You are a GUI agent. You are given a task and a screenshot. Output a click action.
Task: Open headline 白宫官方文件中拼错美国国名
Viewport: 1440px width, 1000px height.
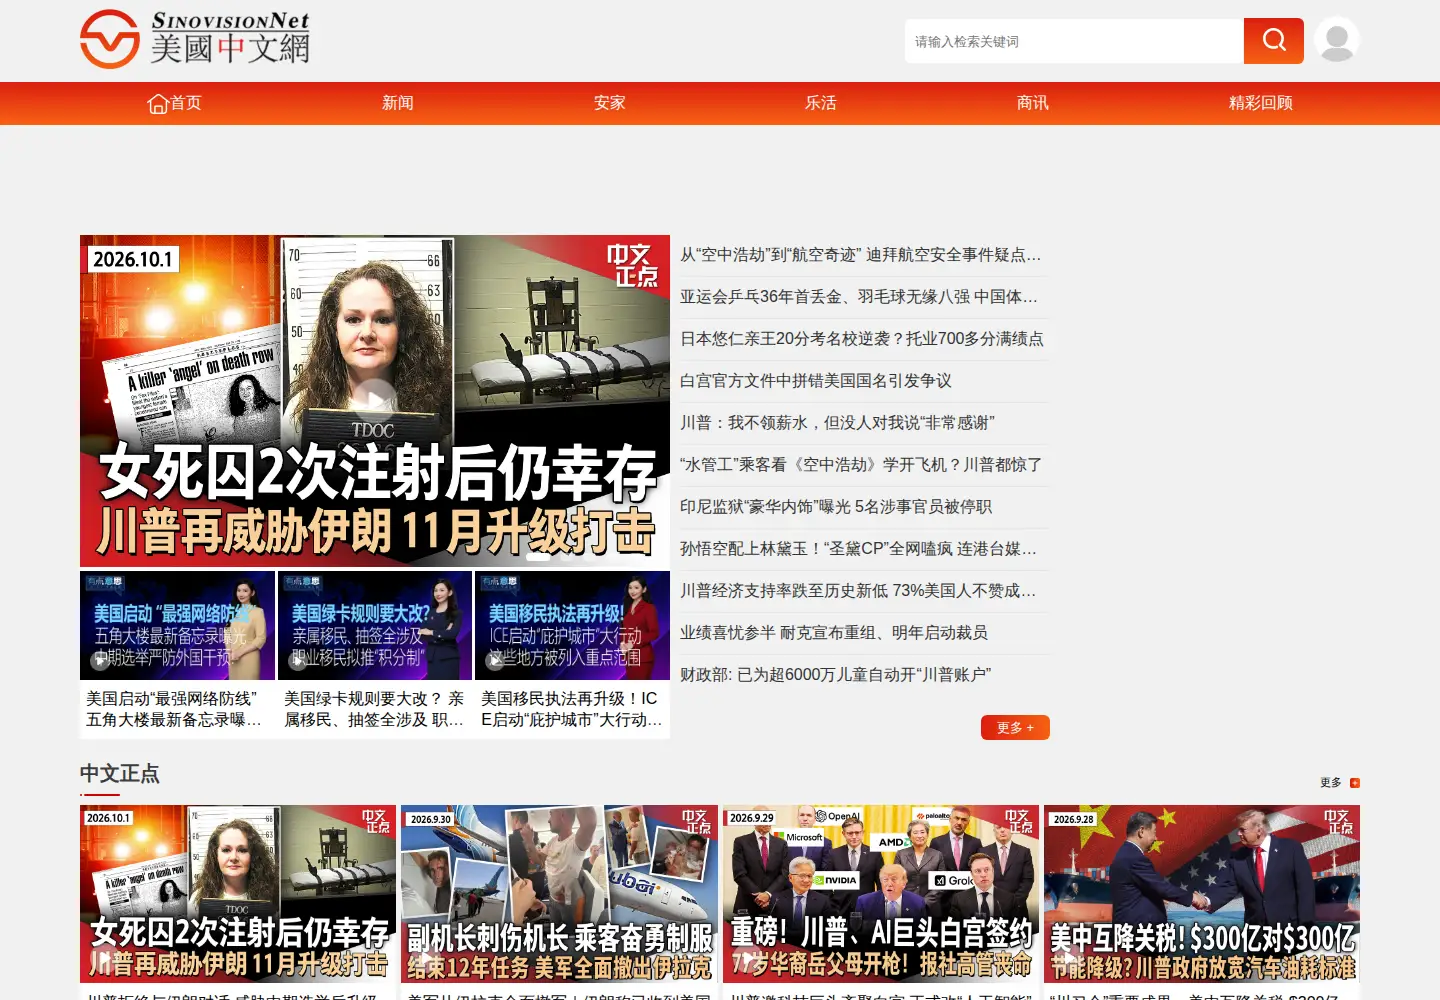[x=816, y=381]
